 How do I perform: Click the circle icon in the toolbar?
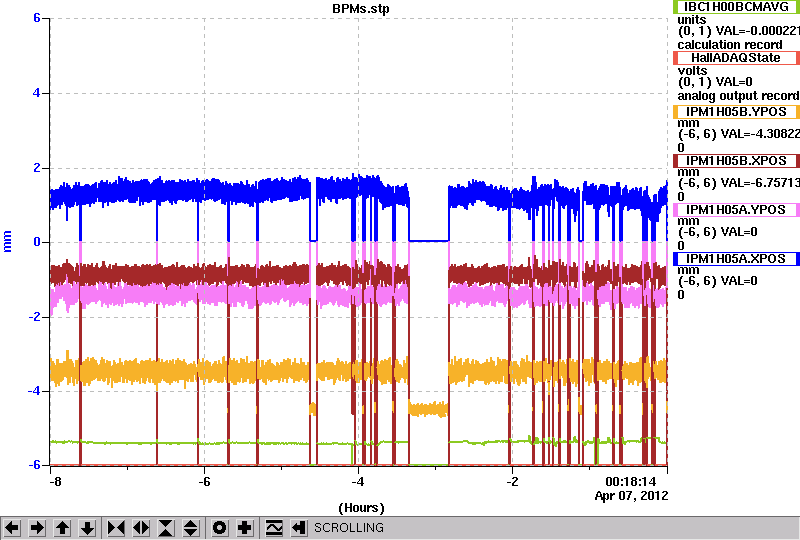coord(220,528)
